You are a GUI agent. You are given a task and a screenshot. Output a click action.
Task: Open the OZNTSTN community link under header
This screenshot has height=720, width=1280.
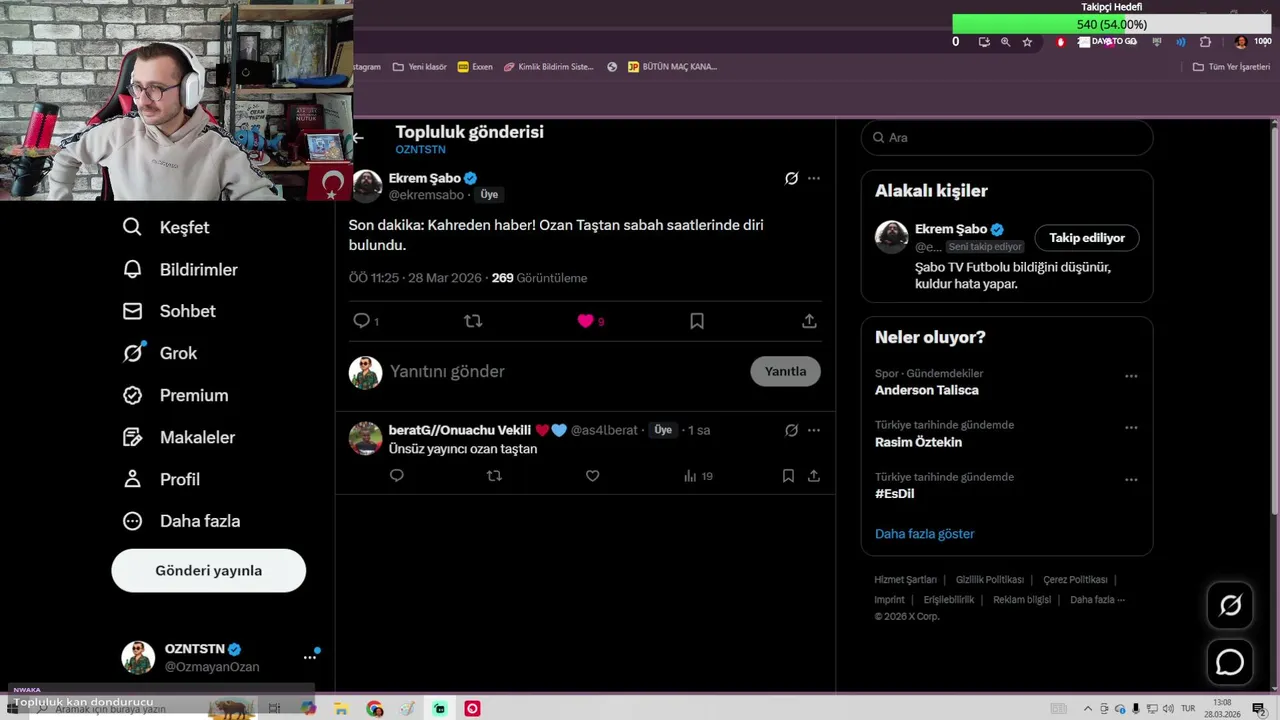420,149
